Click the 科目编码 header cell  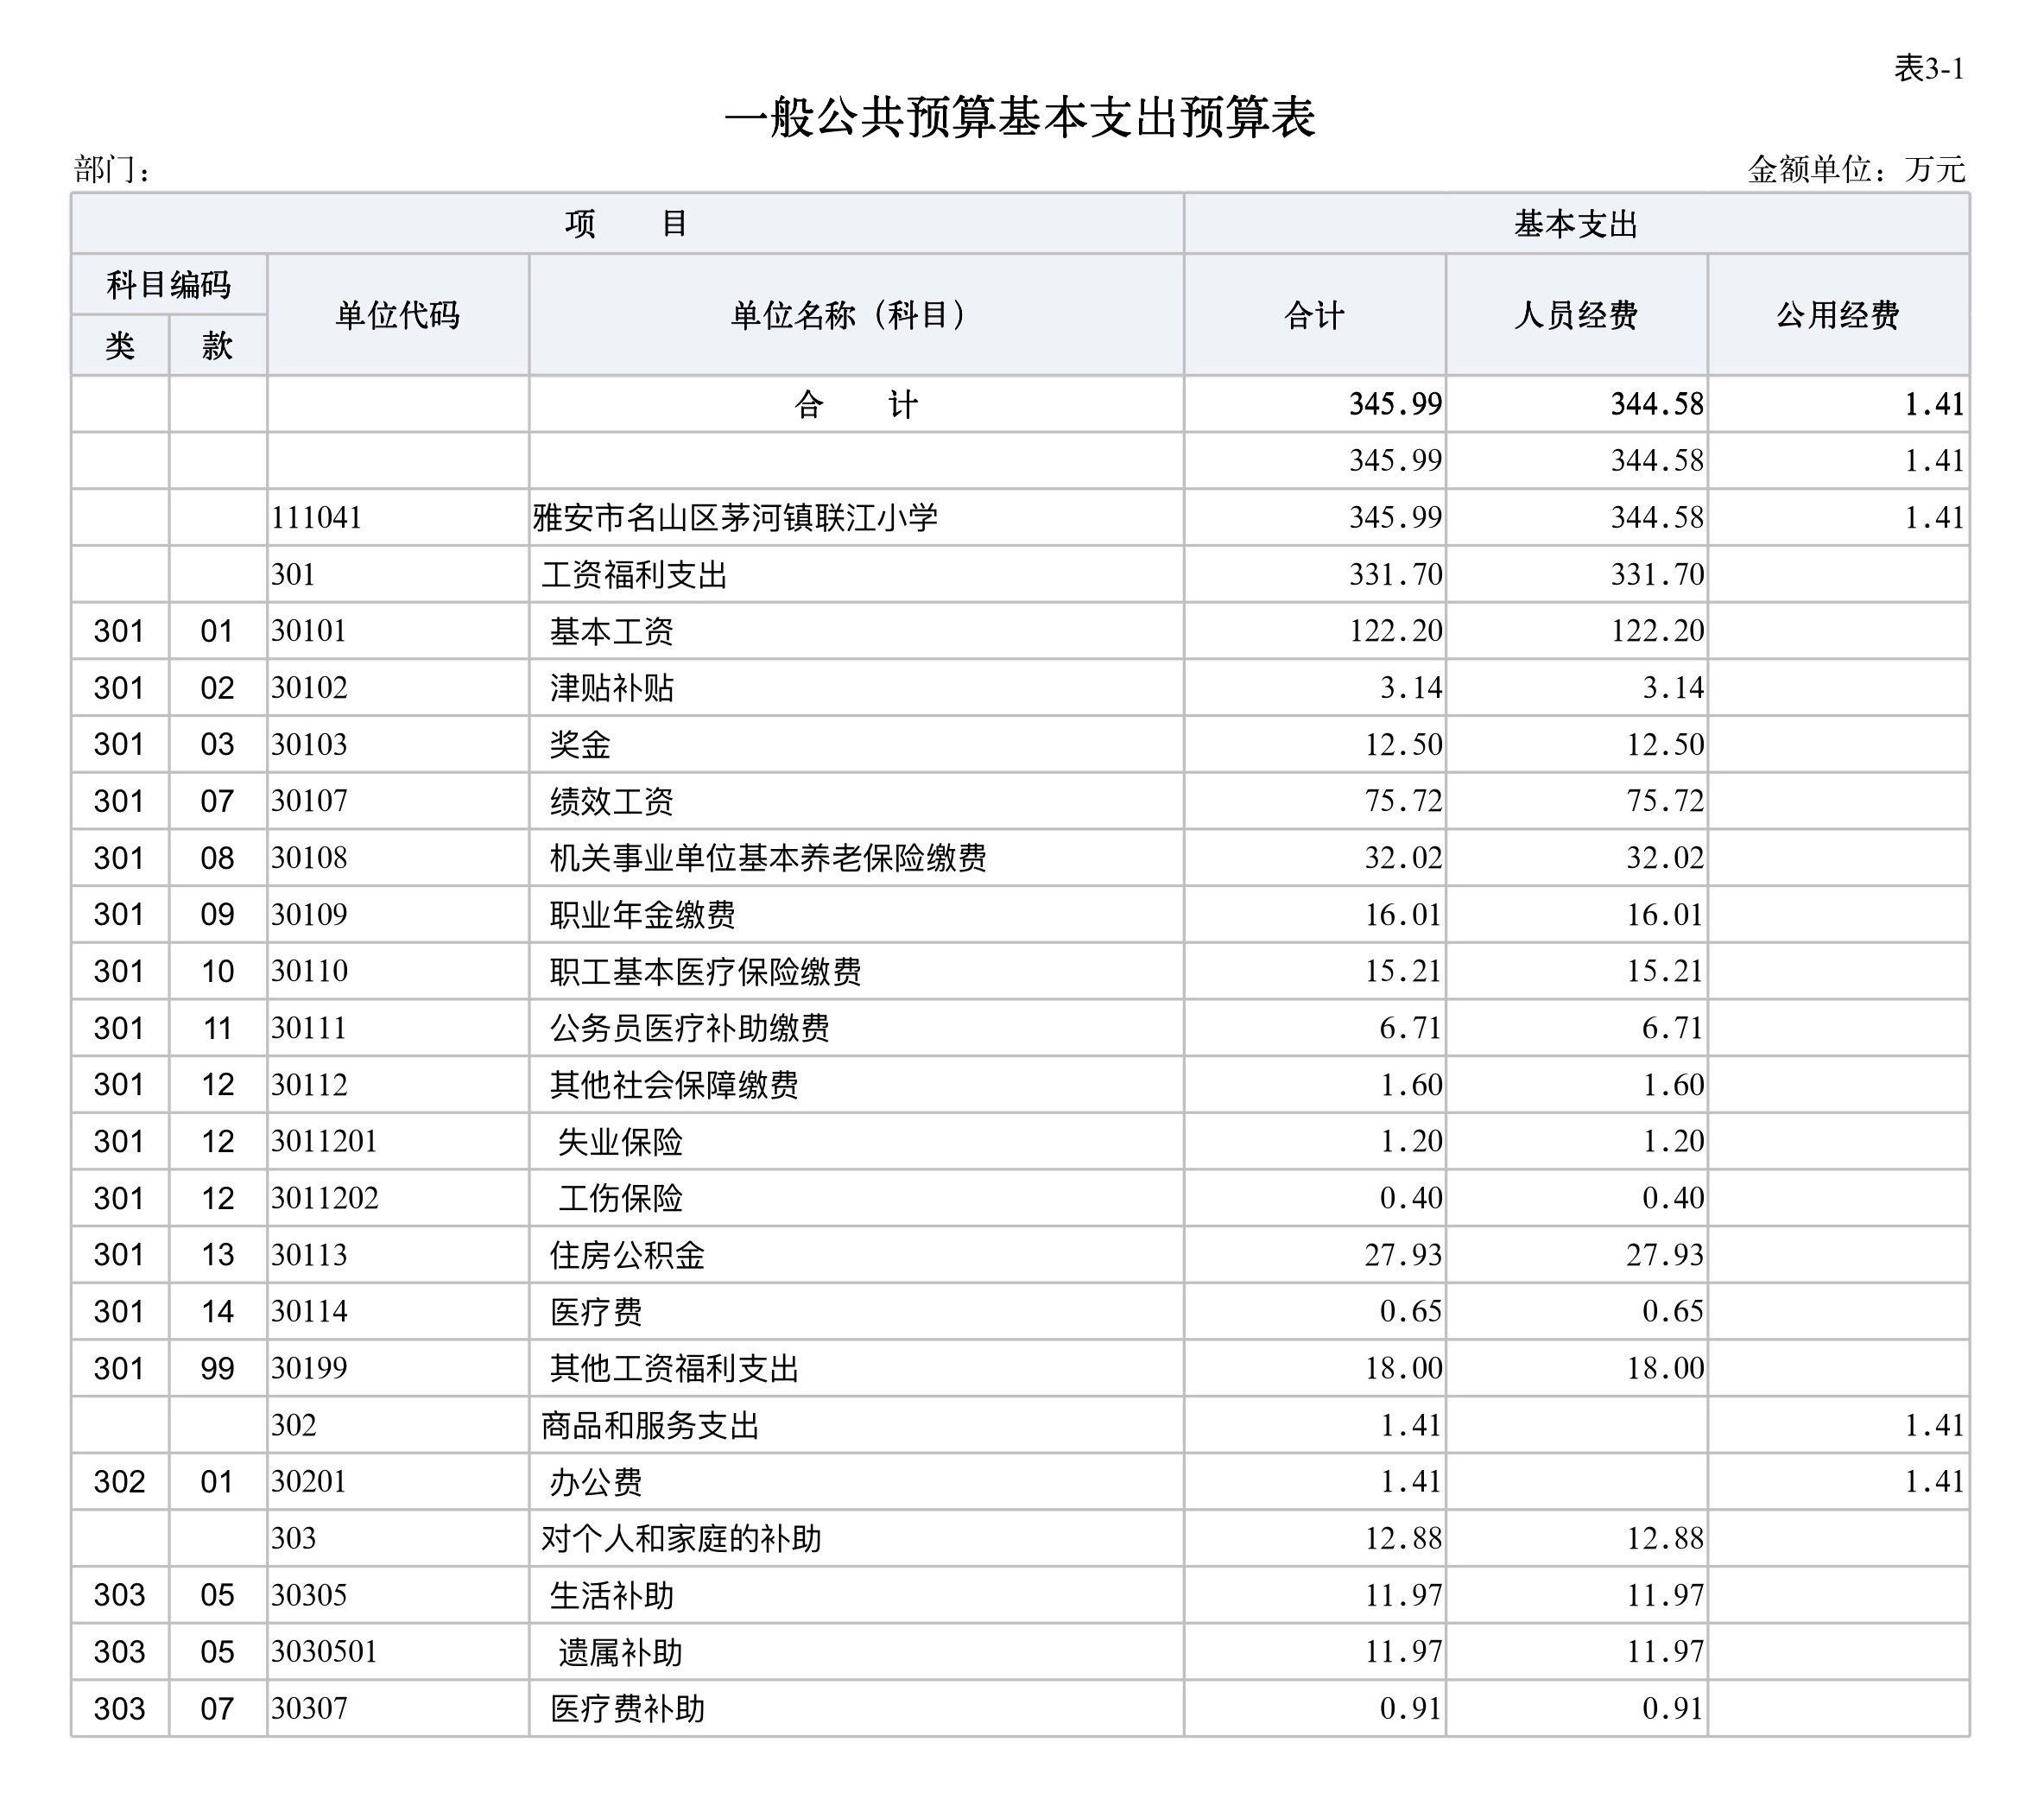[168, 285]
